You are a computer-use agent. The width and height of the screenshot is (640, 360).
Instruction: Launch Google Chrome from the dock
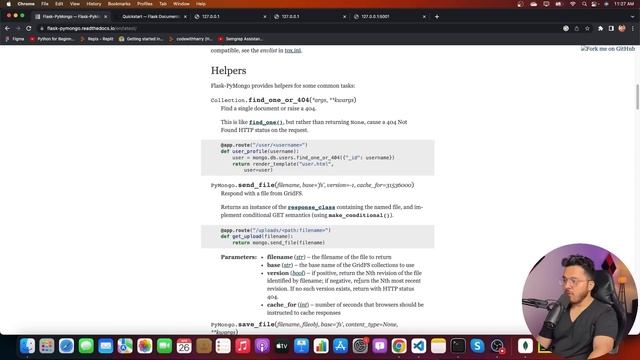click(x=399, y=346)
